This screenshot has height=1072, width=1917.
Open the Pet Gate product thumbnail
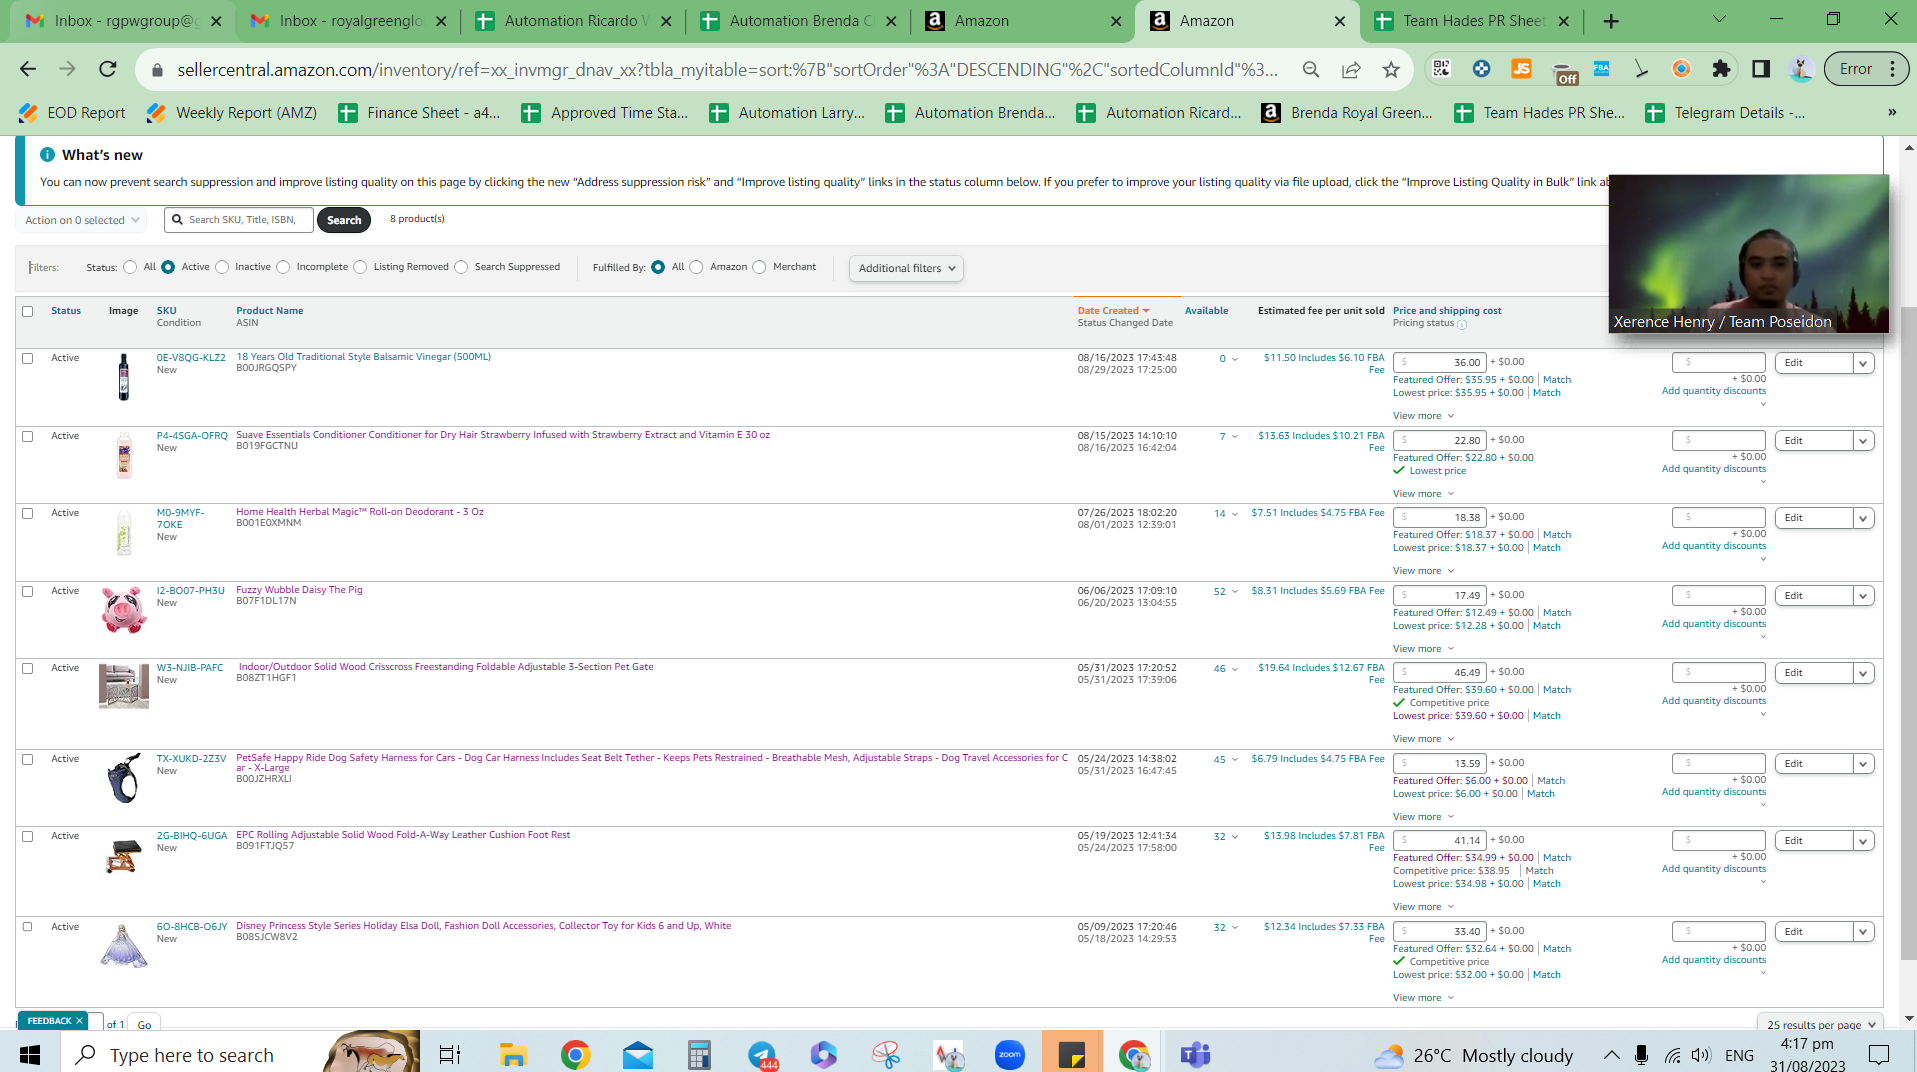pyautogui.click(x=124, y=686)
